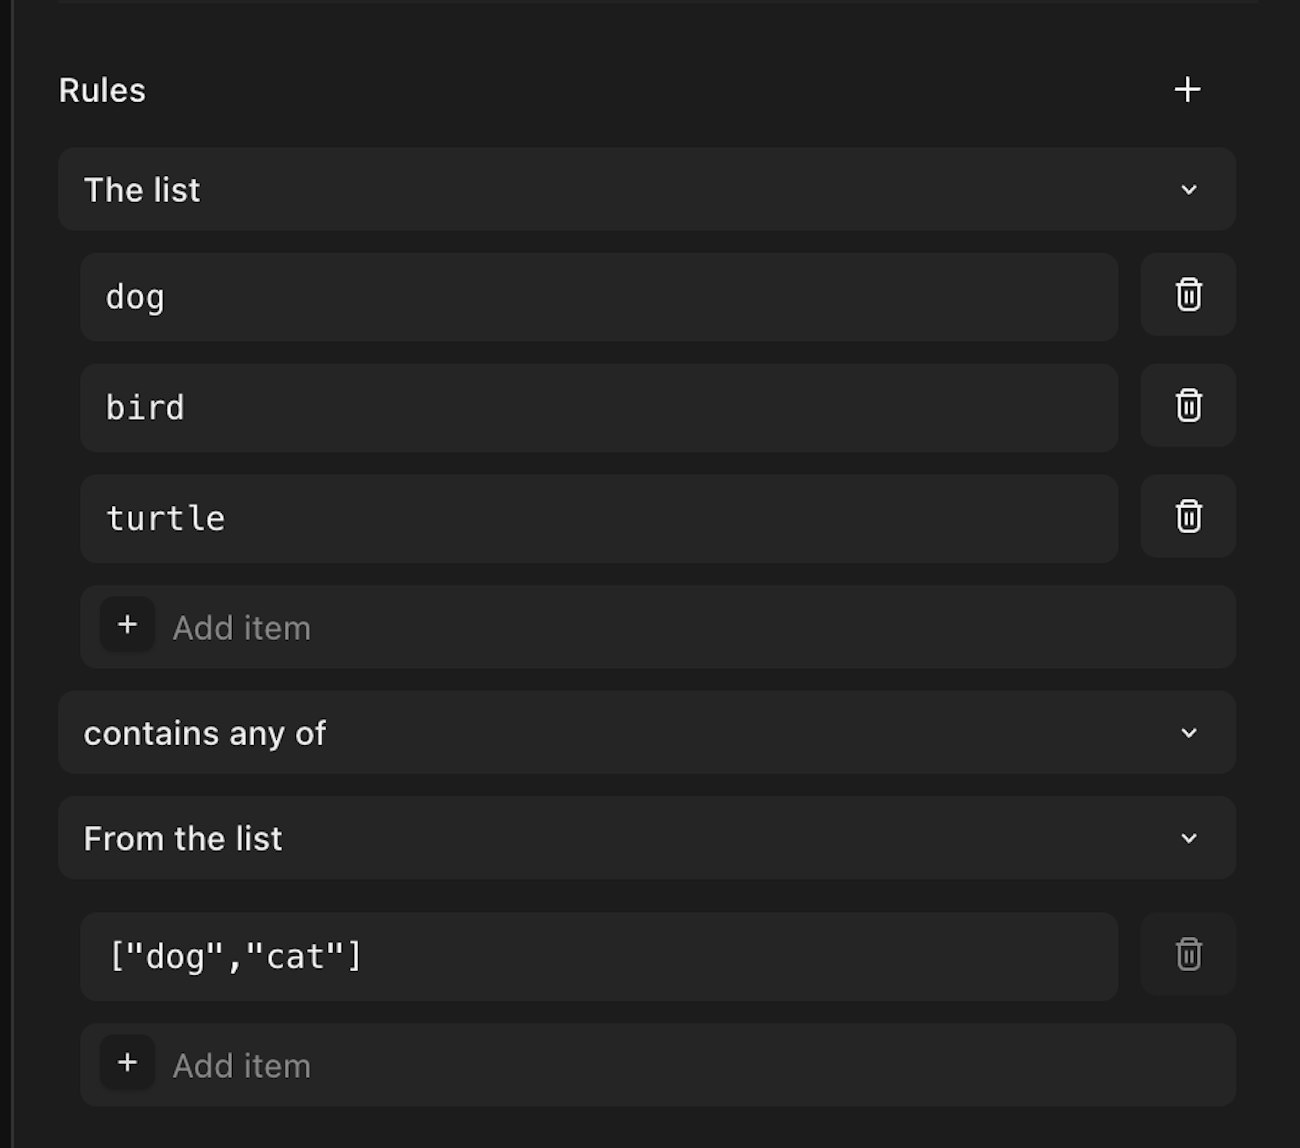Focus the dog text field
Viewport: 1300px width, 1148px height.
tap(598, 297)
